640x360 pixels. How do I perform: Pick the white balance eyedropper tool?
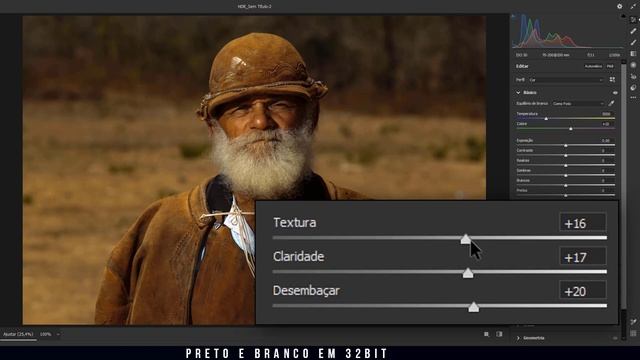[611, 103]
